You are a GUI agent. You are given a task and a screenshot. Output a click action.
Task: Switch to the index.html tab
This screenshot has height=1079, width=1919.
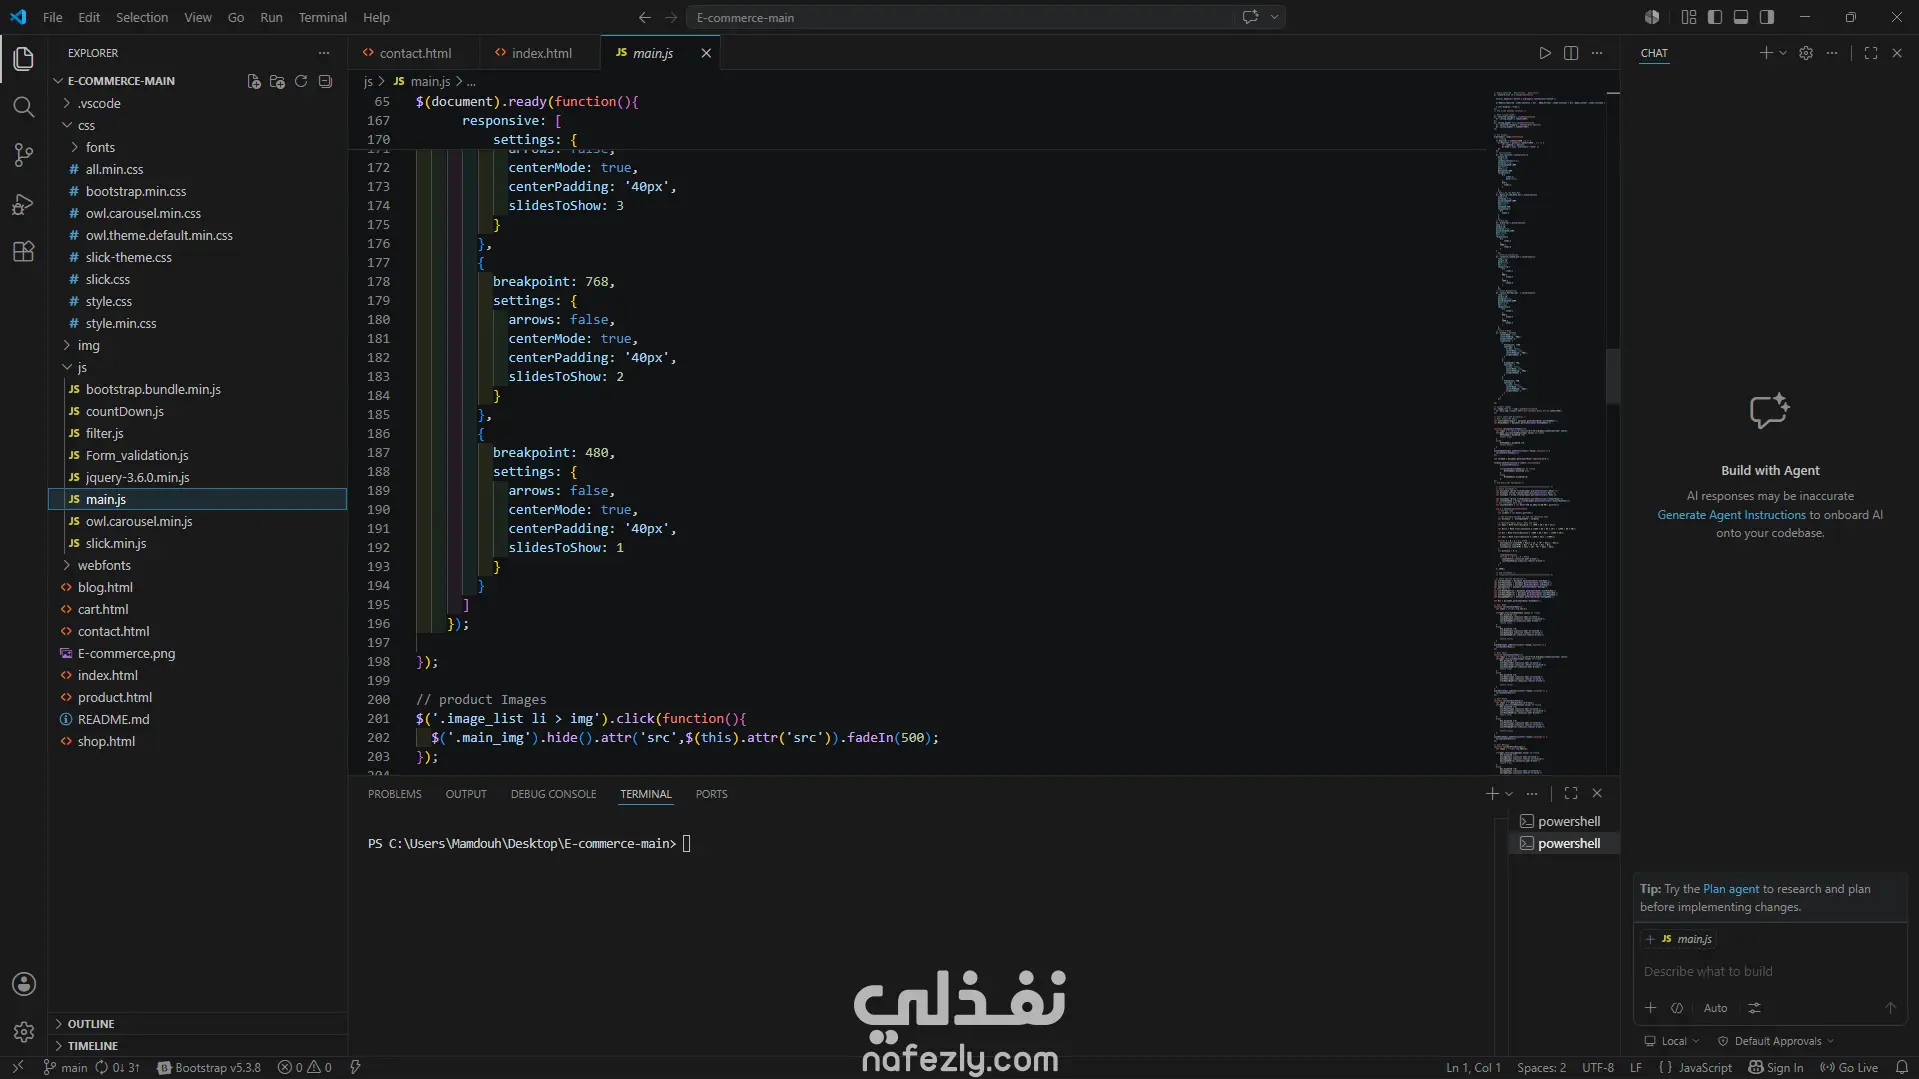pos(542,53)
